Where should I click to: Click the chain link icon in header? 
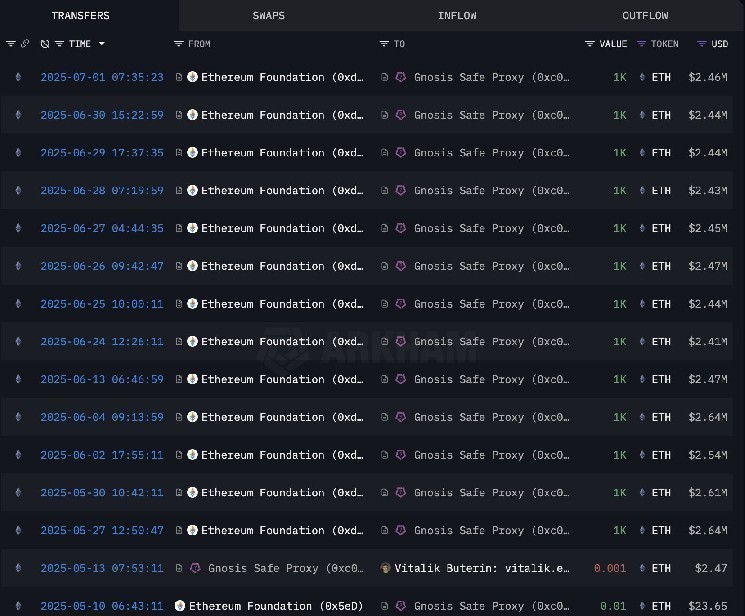coord(25,44)
